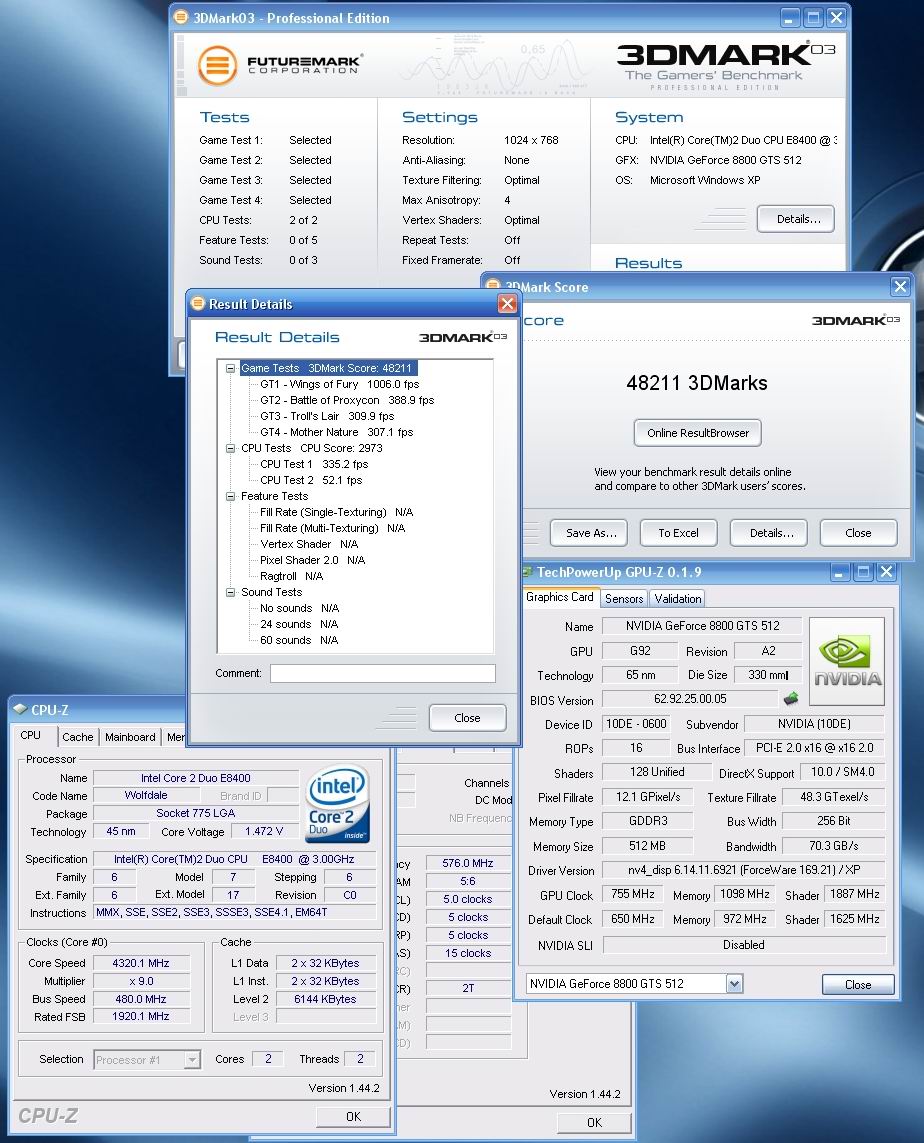The image size is (924, 1143).
Task: Click the Online ResultBrowser button
Action: coord(698,433)
